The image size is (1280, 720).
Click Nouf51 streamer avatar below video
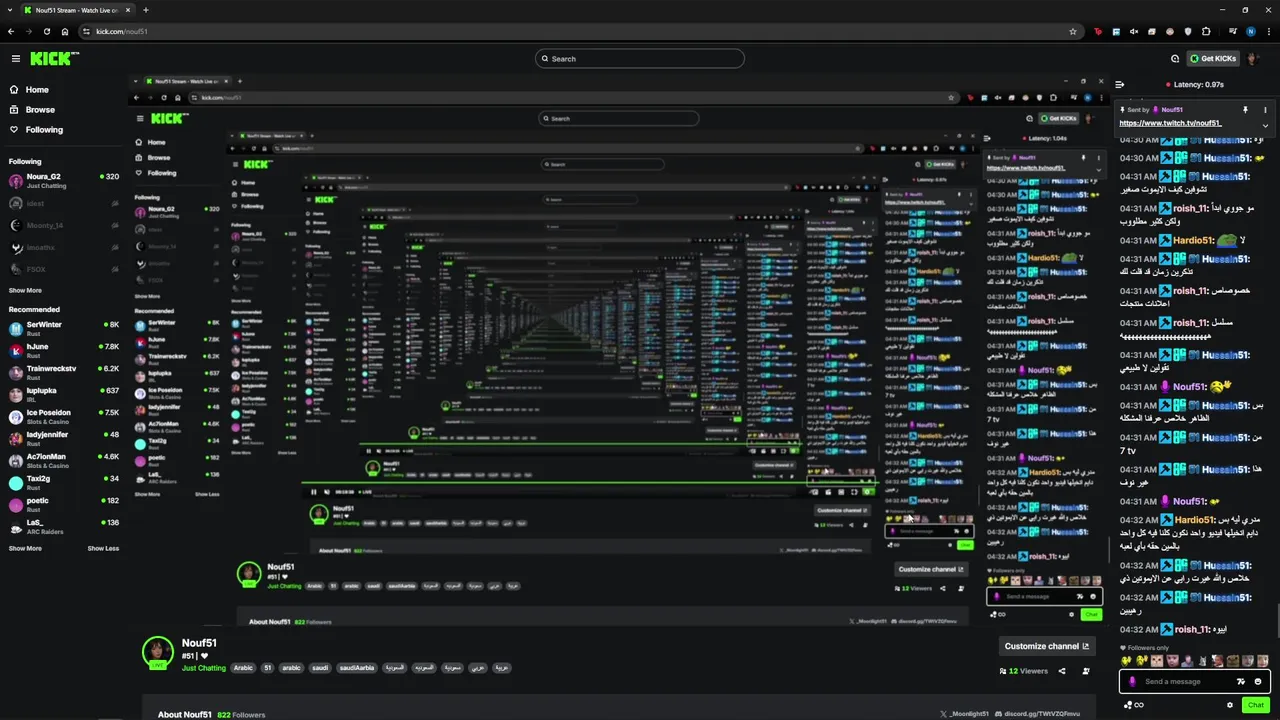tap(157, 653)
